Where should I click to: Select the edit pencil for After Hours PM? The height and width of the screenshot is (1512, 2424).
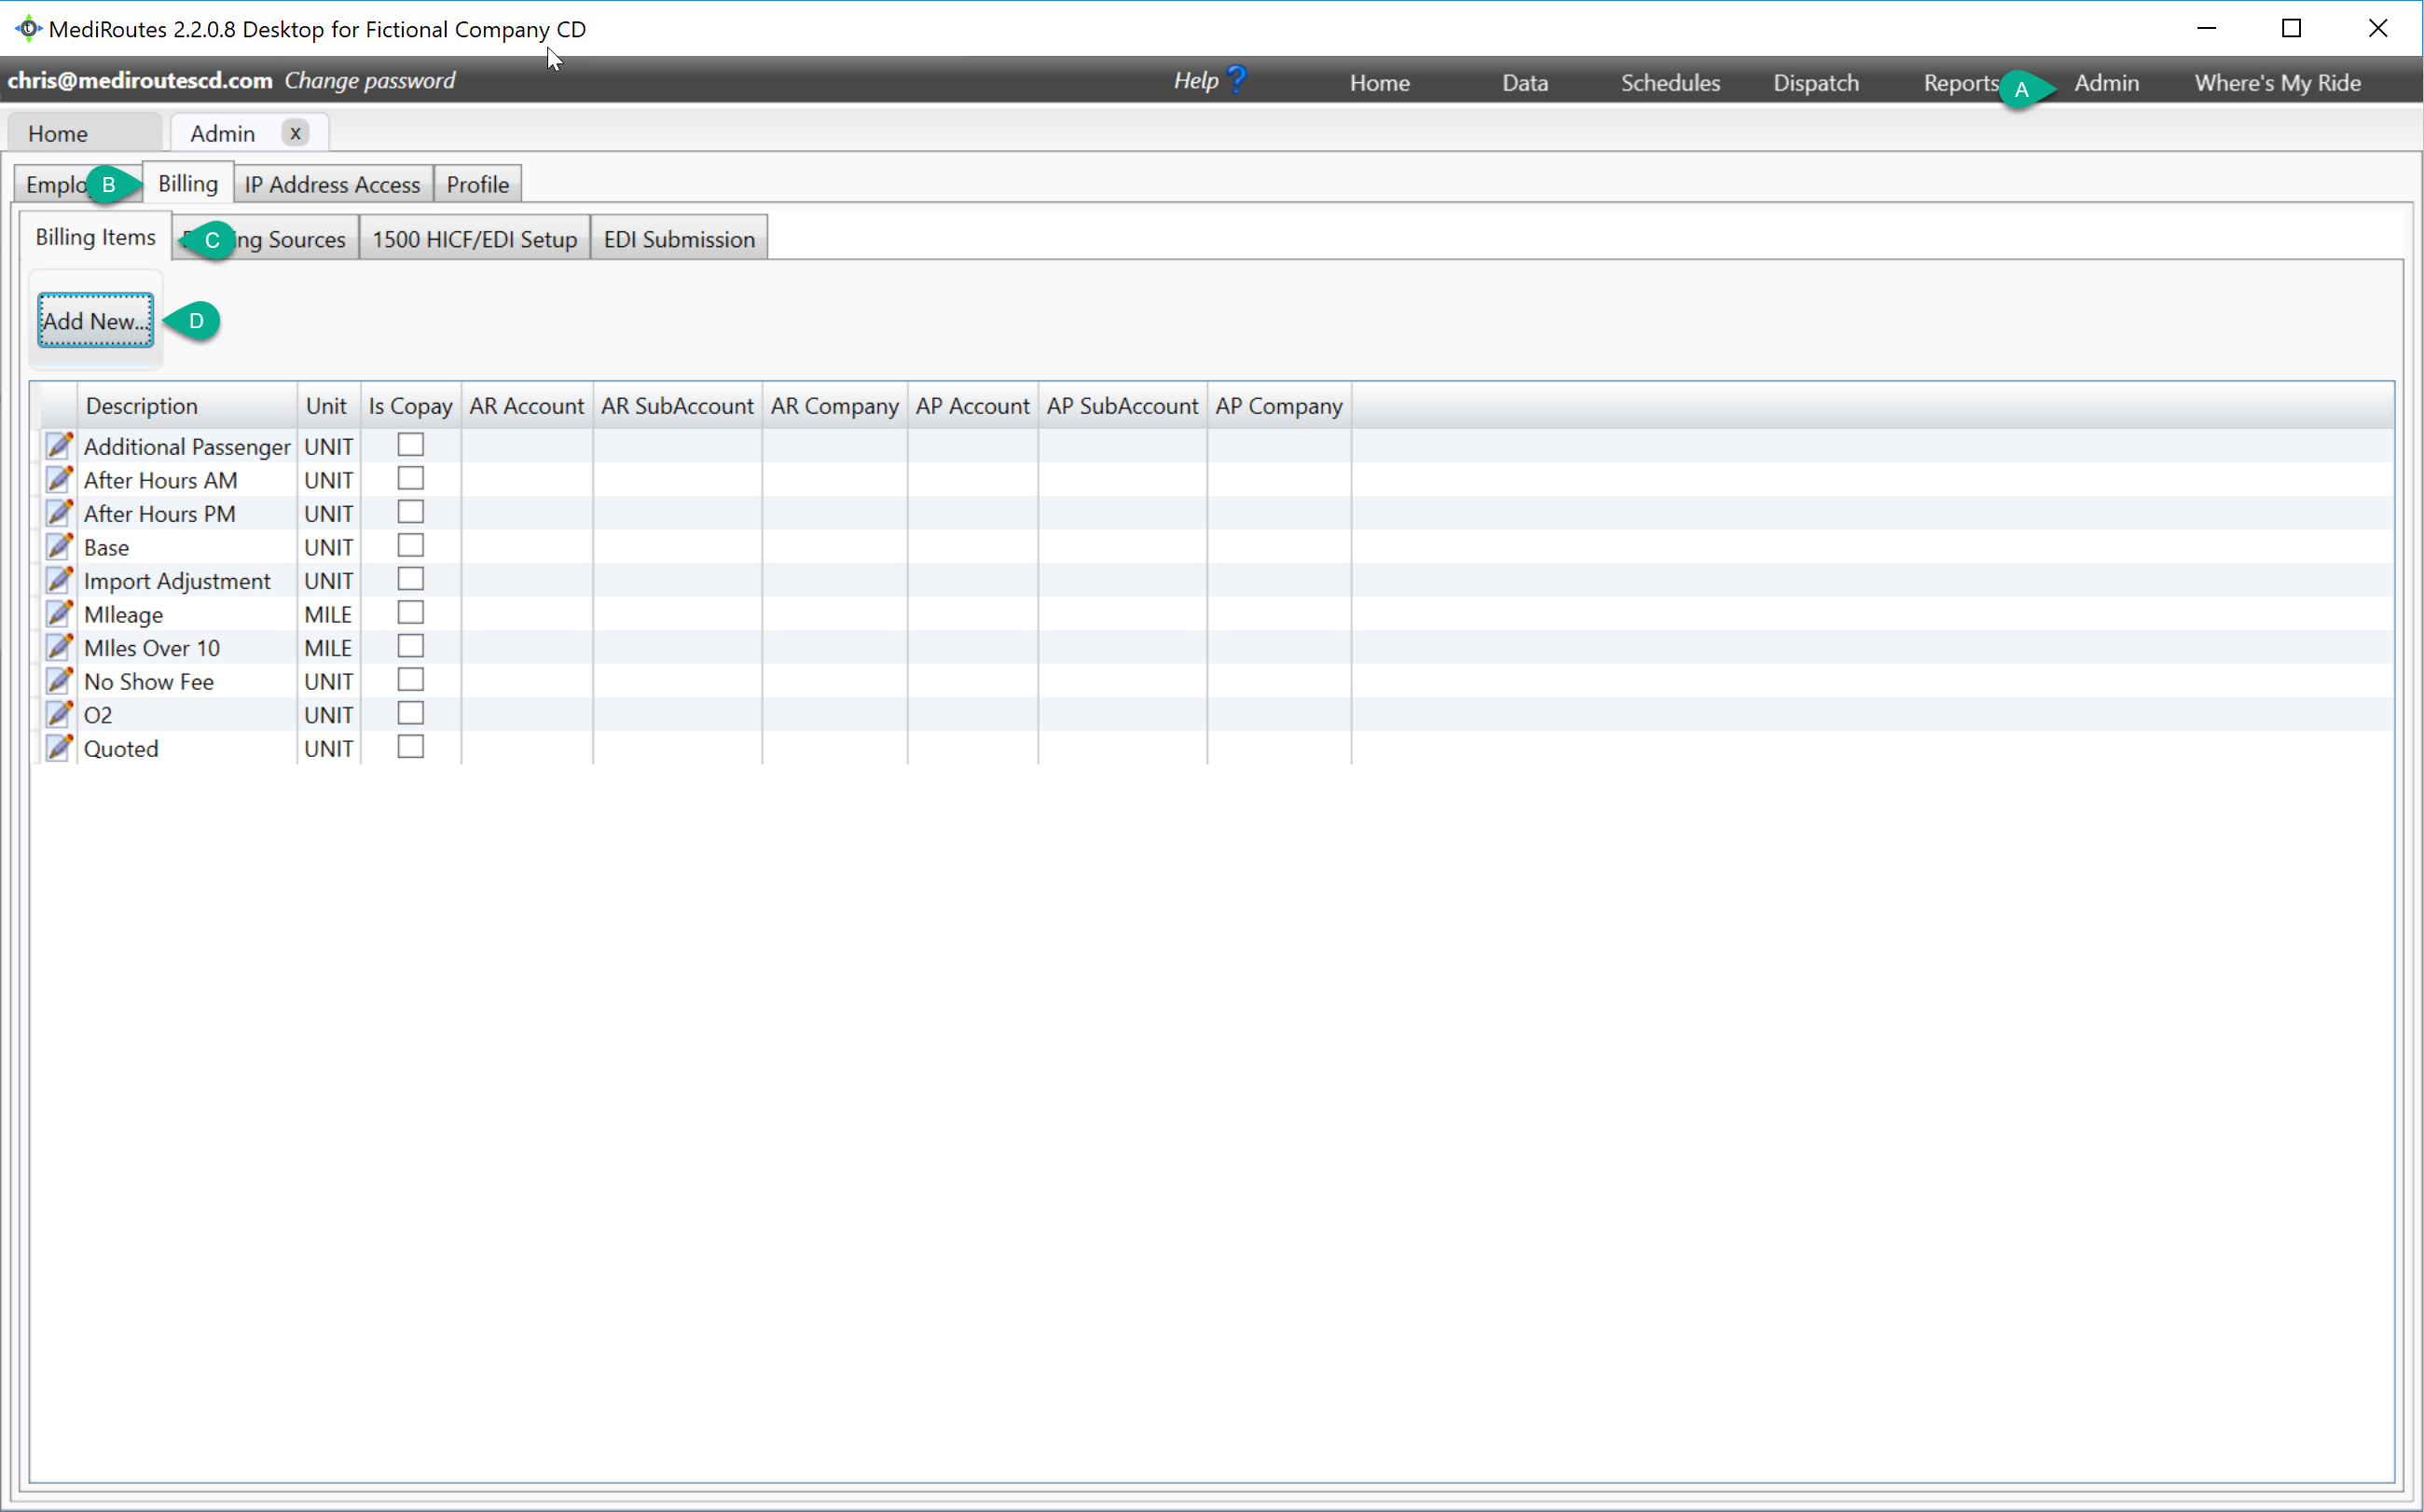[58, 513]
